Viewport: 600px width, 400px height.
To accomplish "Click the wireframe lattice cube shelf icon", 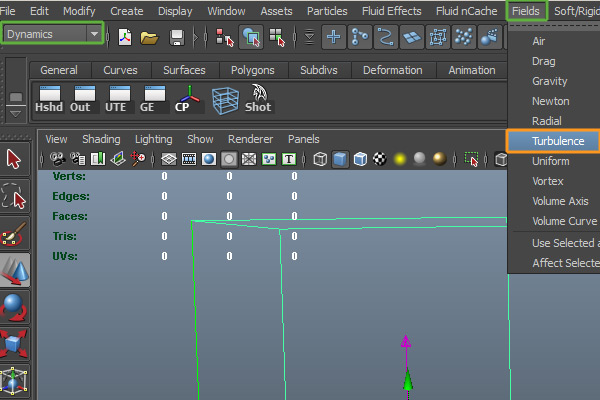I will [225, 100].
